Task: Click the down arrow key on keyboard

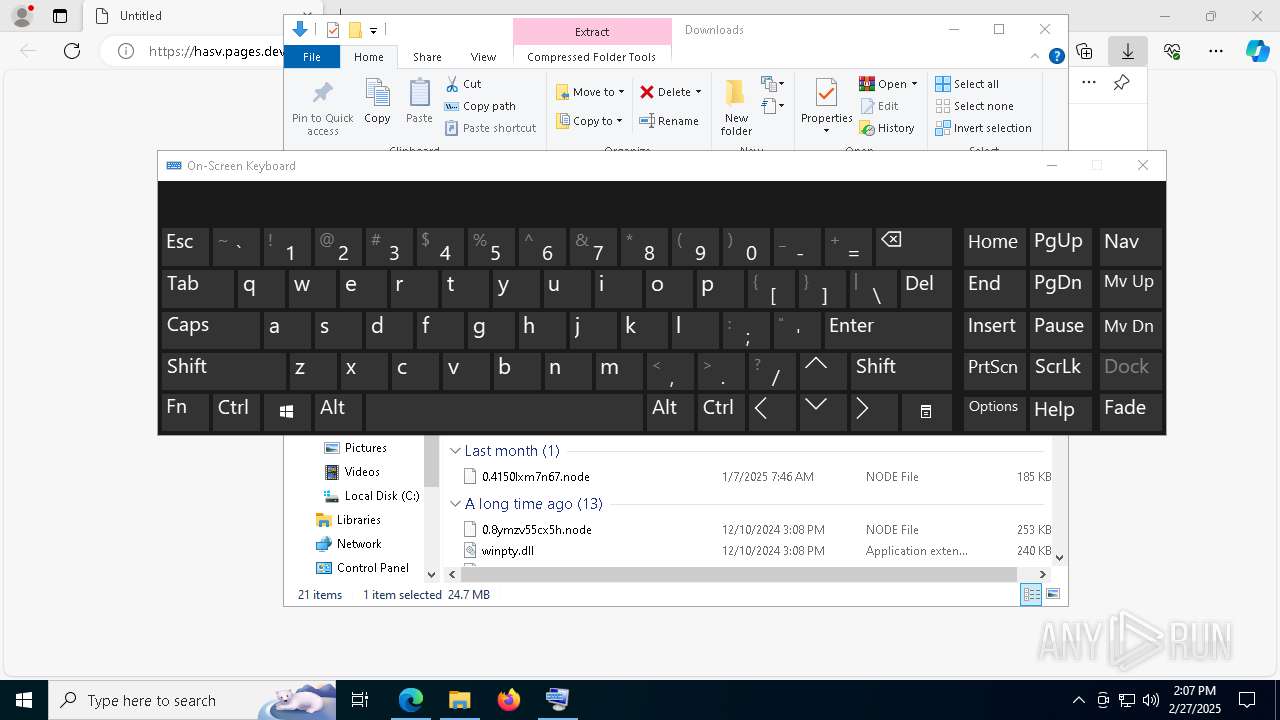Action: click(822, 412)
